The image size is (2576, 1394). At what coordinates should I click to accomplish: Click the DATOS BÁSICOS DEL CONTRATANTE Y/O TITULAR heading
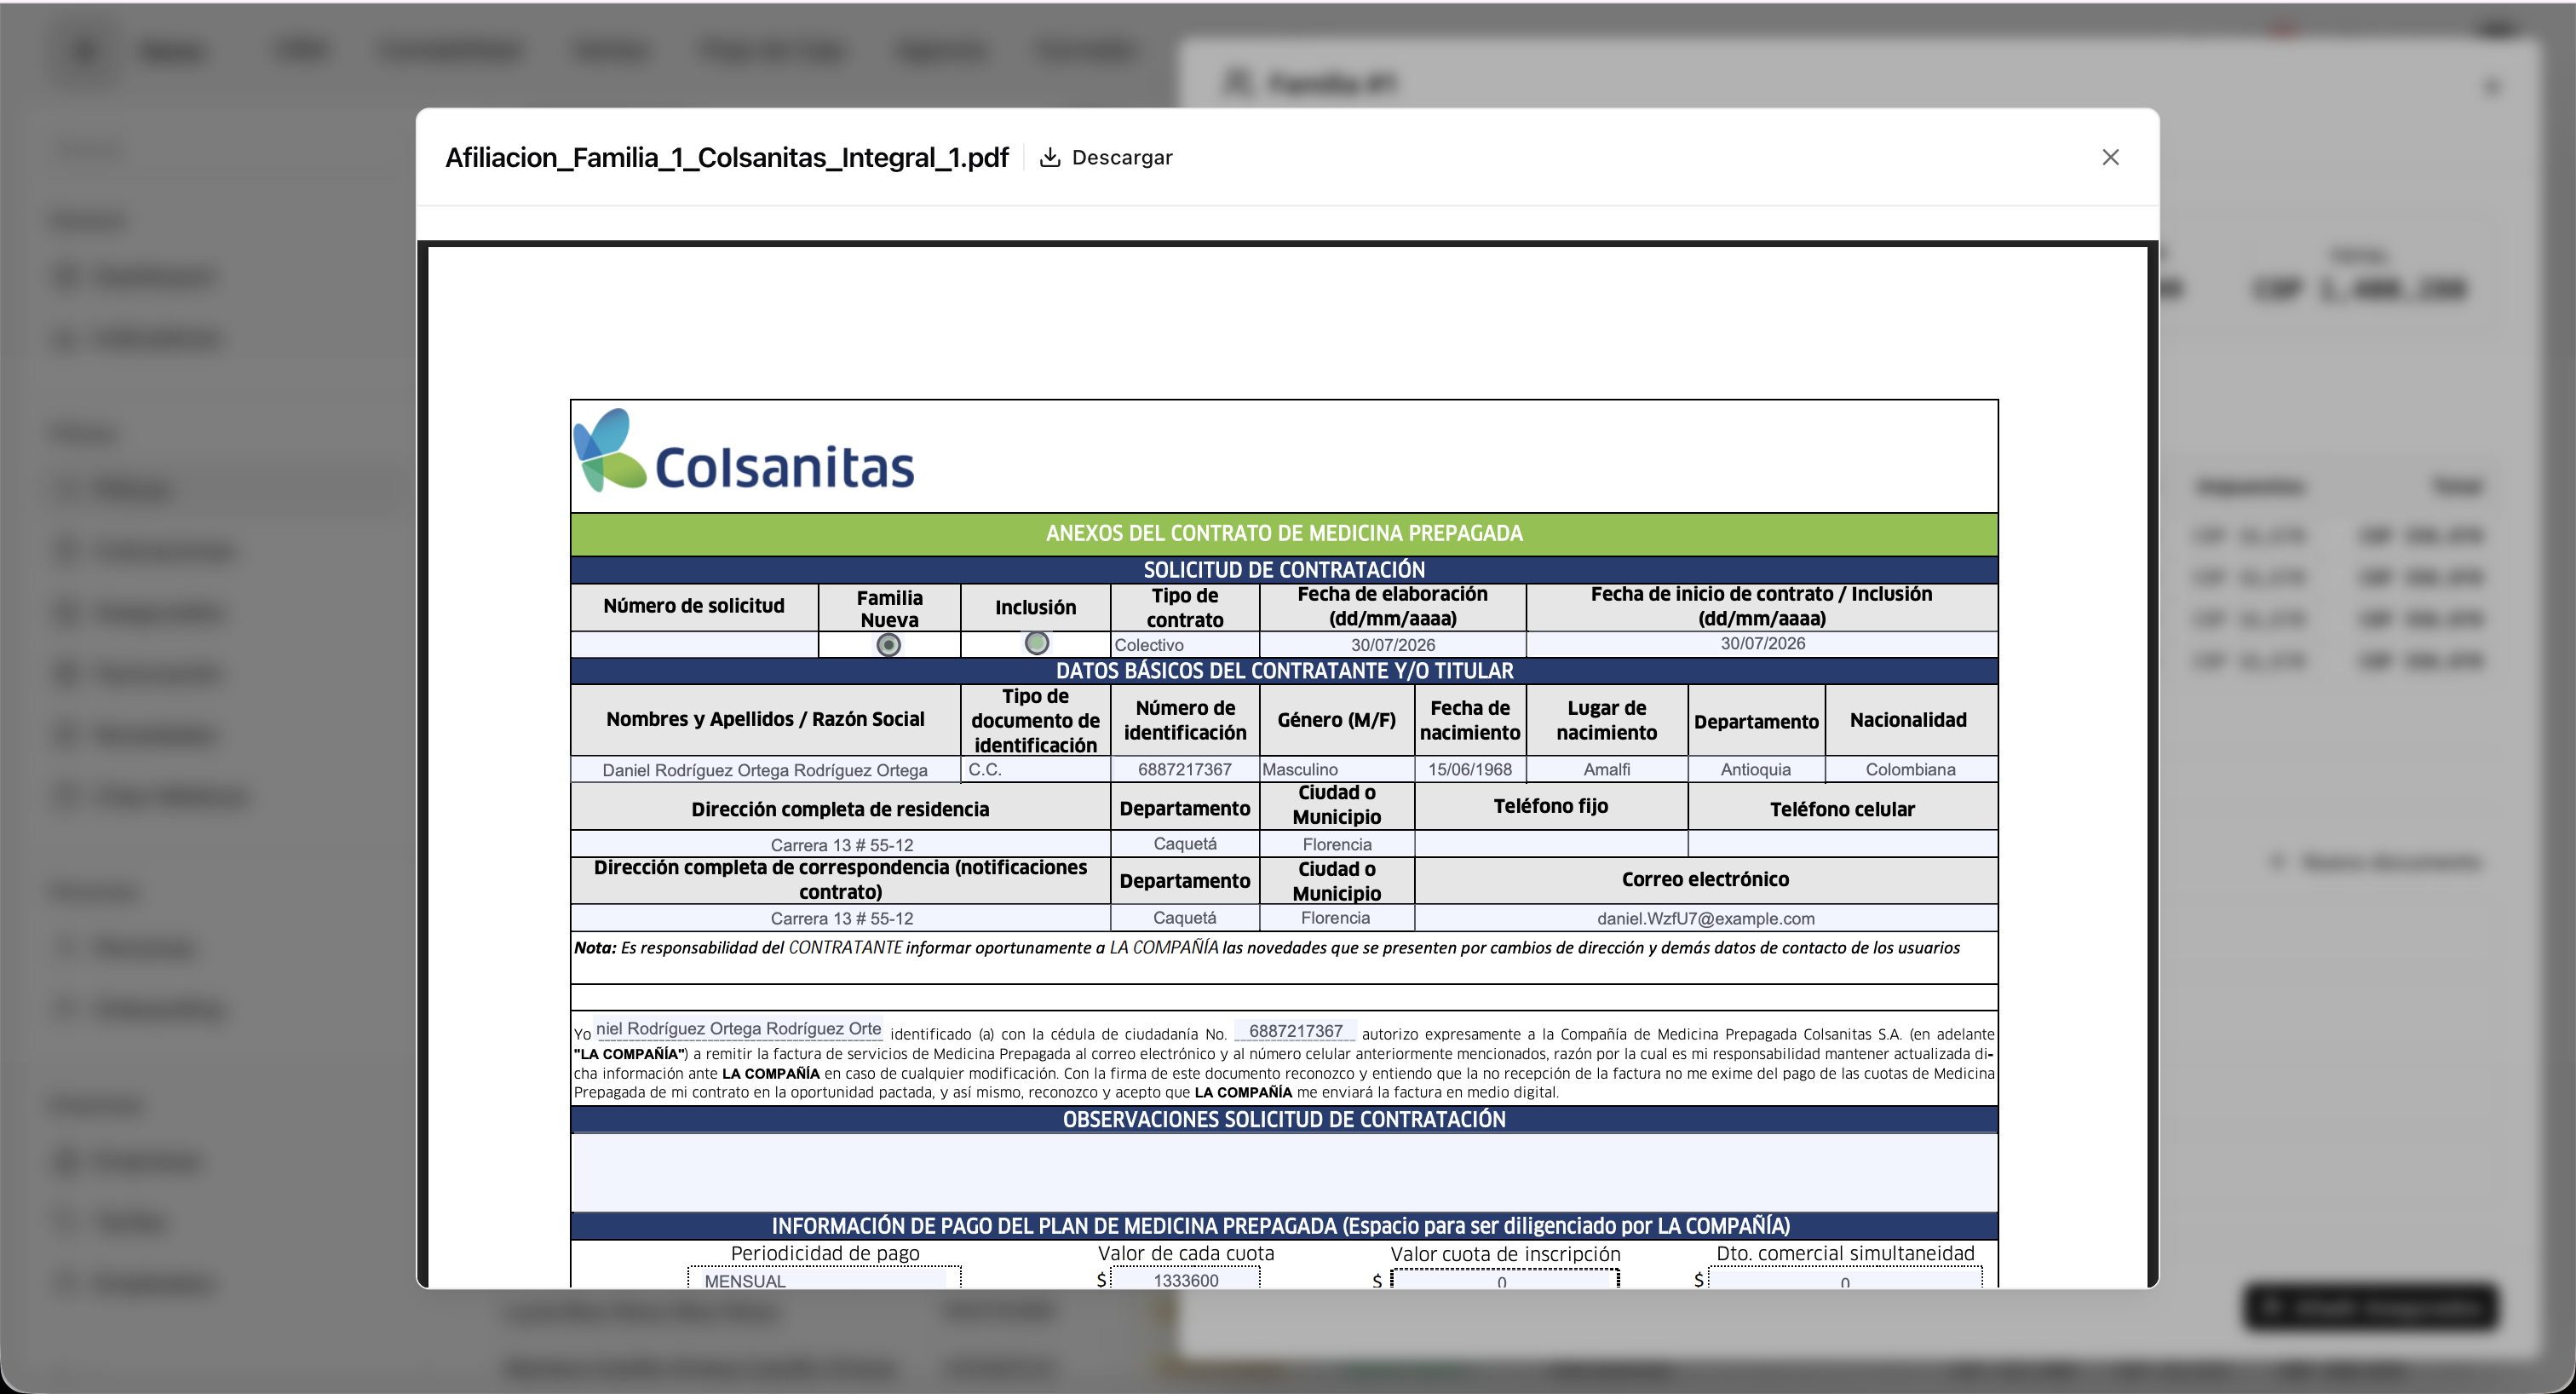click(1284, 671)
